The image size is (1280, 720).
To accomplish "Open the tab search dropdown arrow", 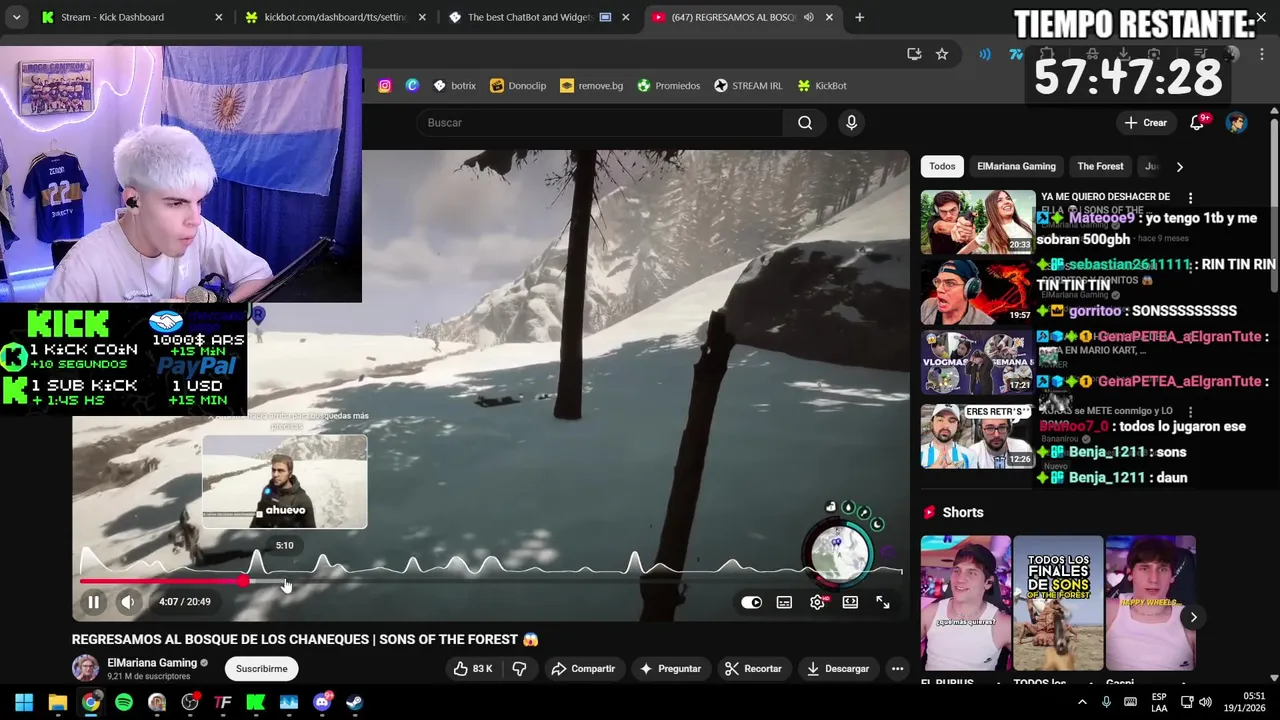I will [16, 17].
